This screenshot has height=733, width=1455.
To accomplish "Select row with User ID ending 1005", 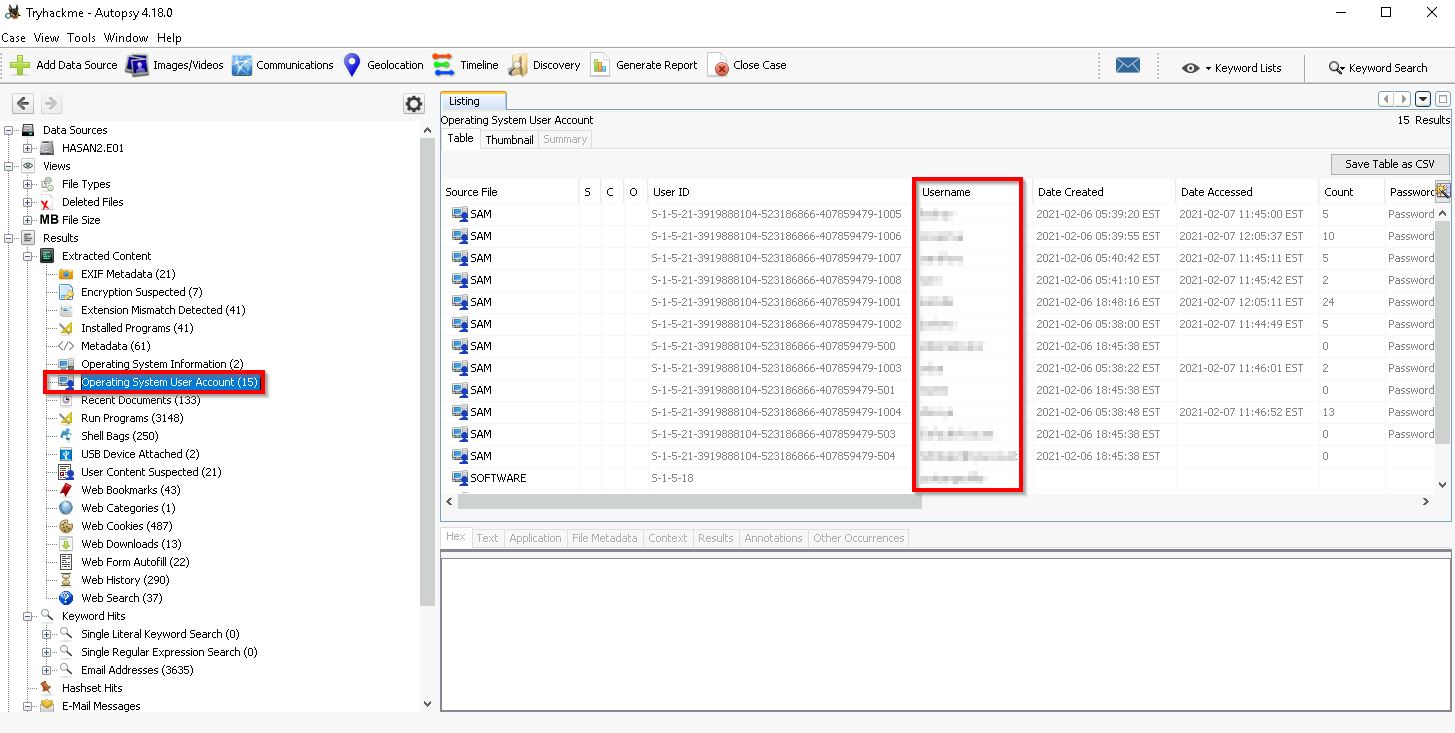I will (x=938, y=214).
